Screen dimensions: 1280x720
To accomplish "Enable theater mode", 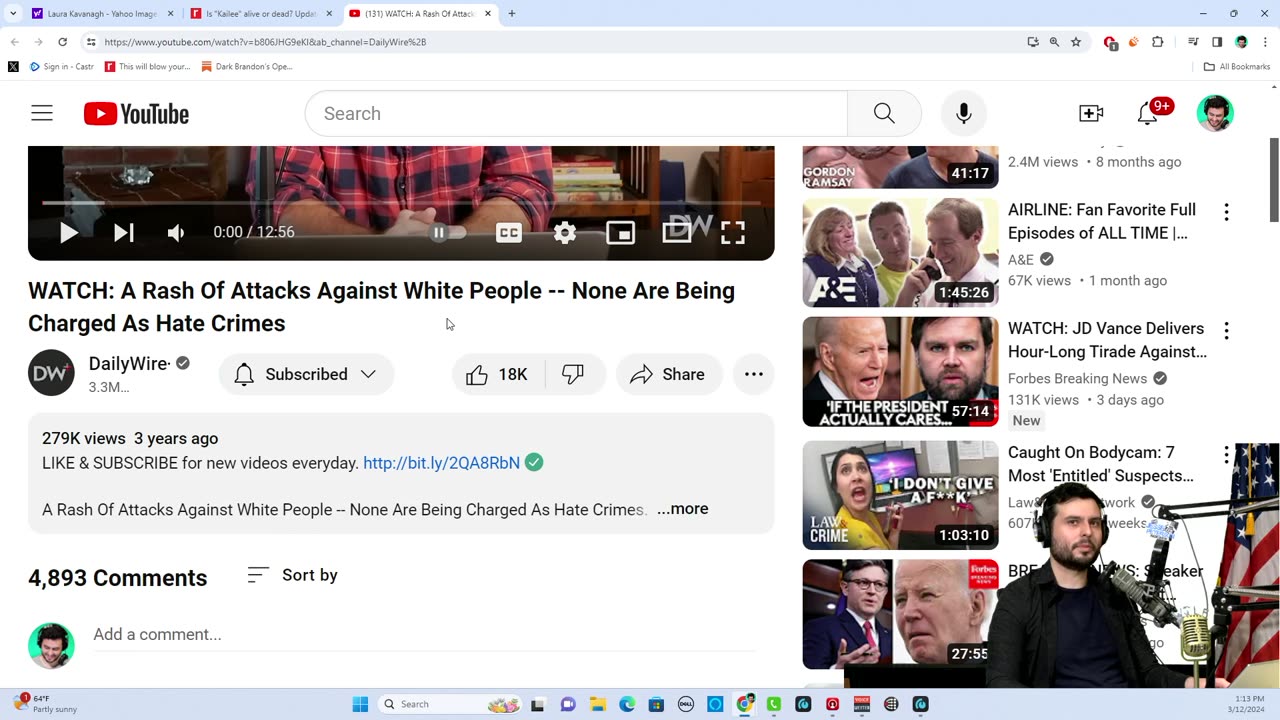I will [677, 233].
